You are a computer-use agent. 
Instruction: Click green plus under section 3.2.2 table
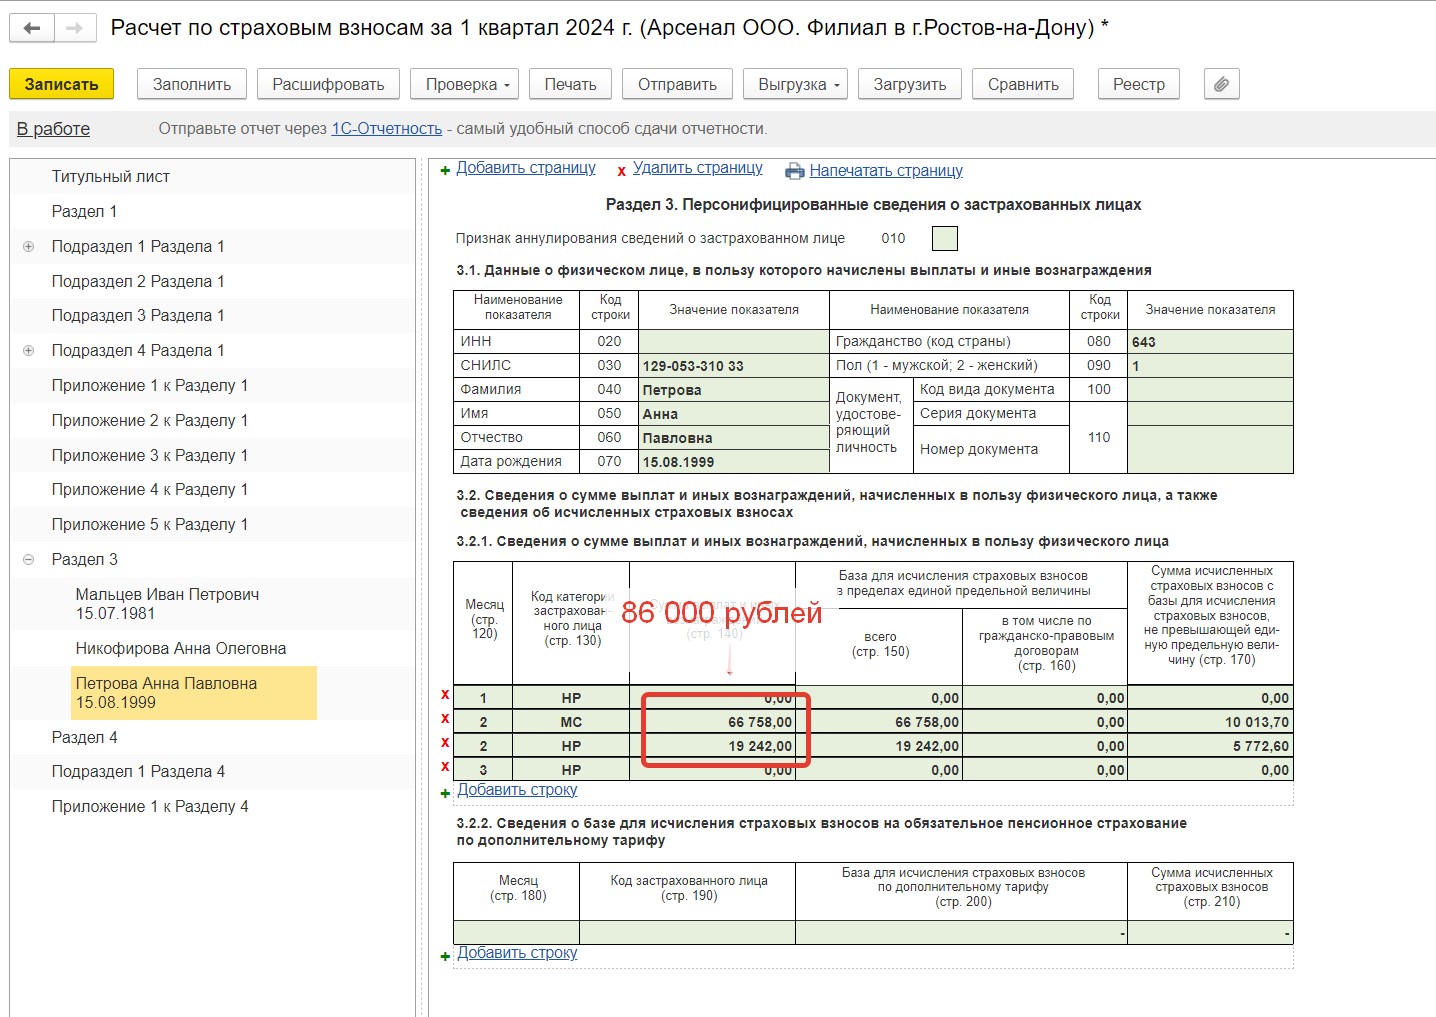(x=445, y=956)
